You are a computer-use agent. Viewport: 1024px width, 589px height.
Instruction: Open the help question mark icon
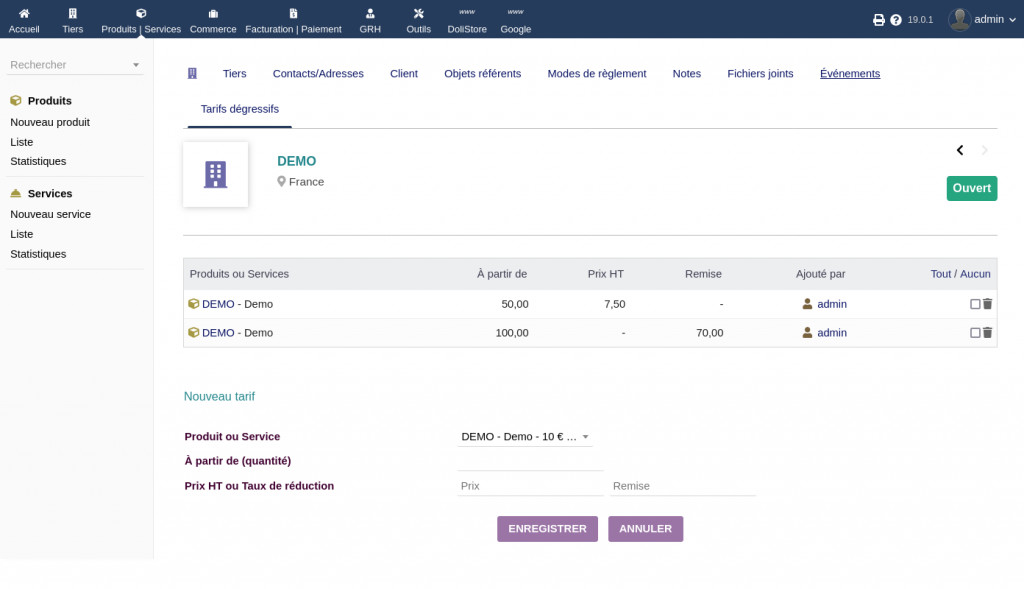click(896, 20)
